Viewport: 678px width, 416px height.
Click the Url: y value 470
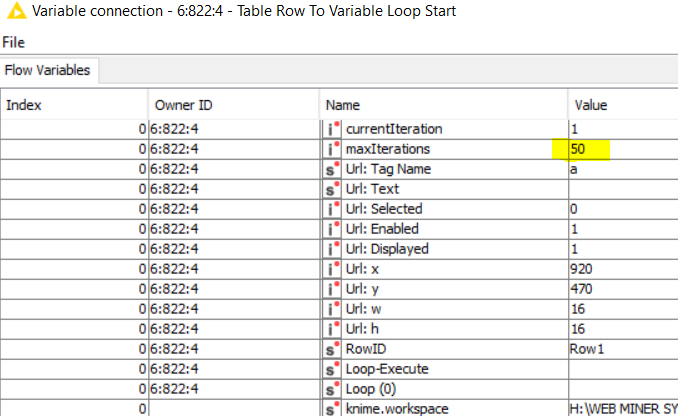581,289
